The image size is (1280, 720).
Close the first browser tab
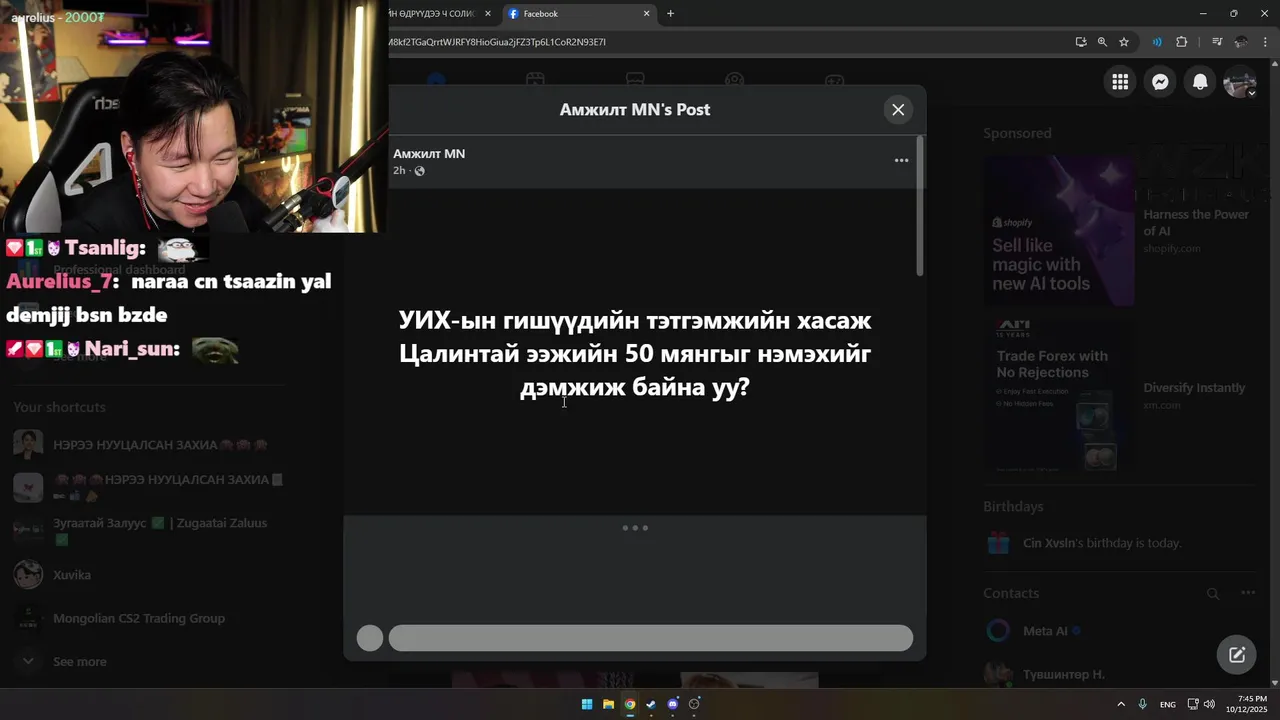[x=488, y=14]
